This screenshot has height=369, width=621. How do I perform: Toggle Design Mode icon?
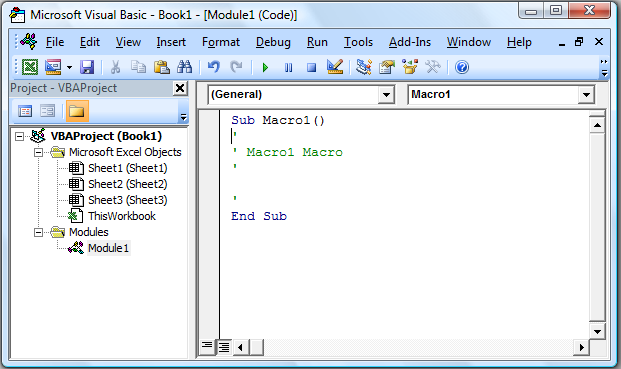pos(335,67)
